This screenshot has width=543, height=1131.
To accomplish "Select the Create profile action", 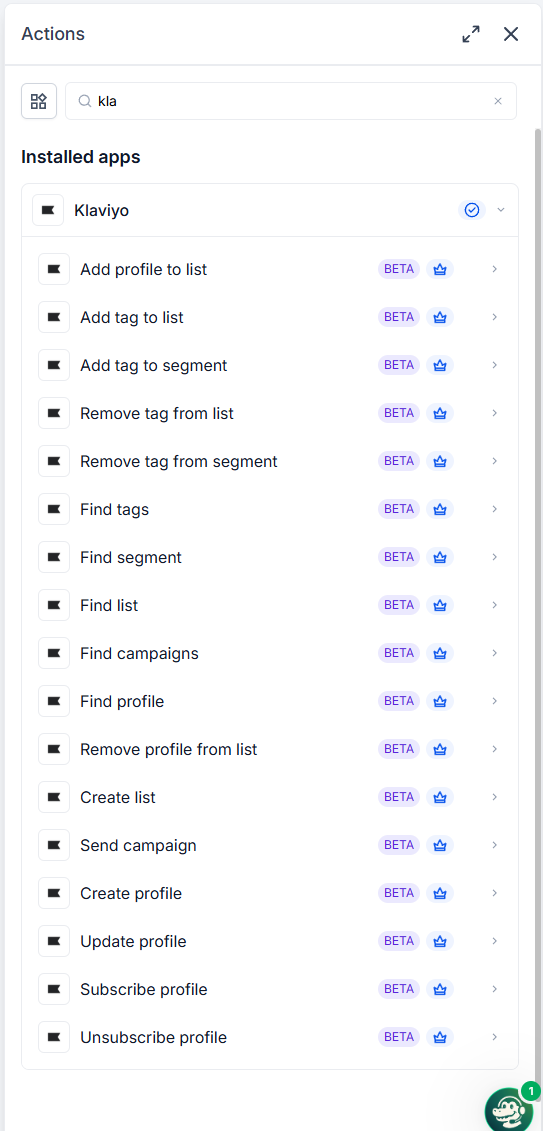I will point(270,893).
